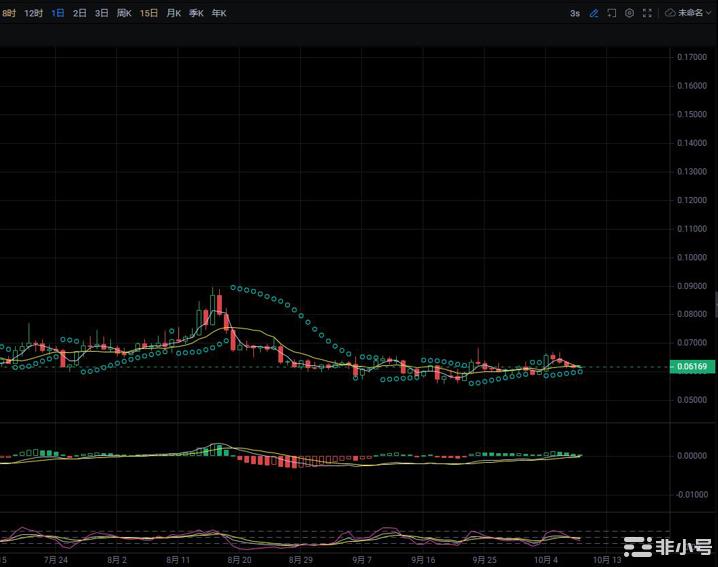The image size is (718, 567).
Task: Toggle the drawing pencil tool
Action: click(594, 13)
